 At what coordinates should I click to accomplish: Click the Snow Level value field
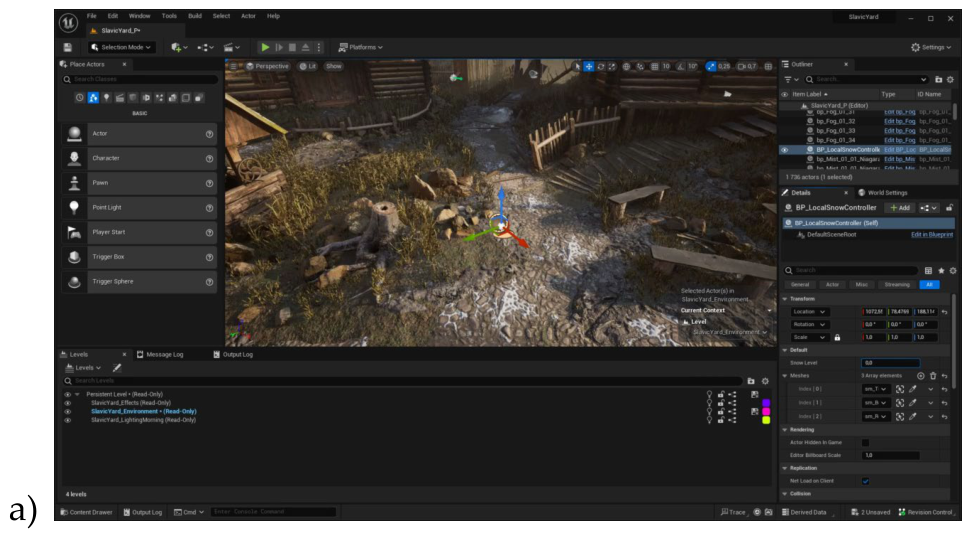[x=890, y=363]
